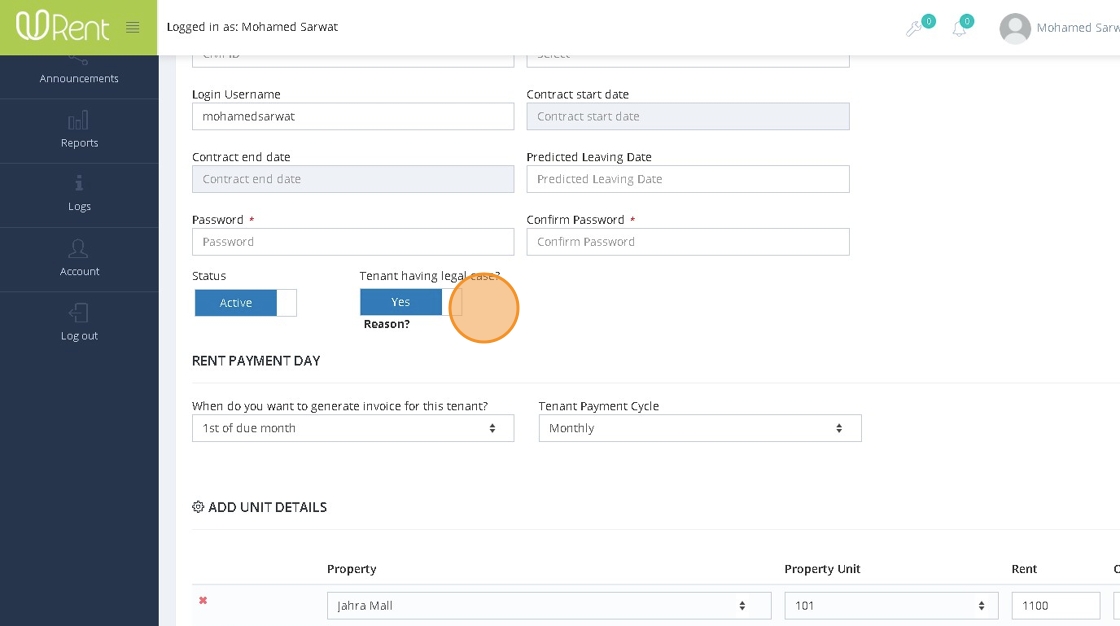The image size is (1120, 626).
Task: Open the notifications bell icon
Action: pyautogui.click(x=959, y=29)
